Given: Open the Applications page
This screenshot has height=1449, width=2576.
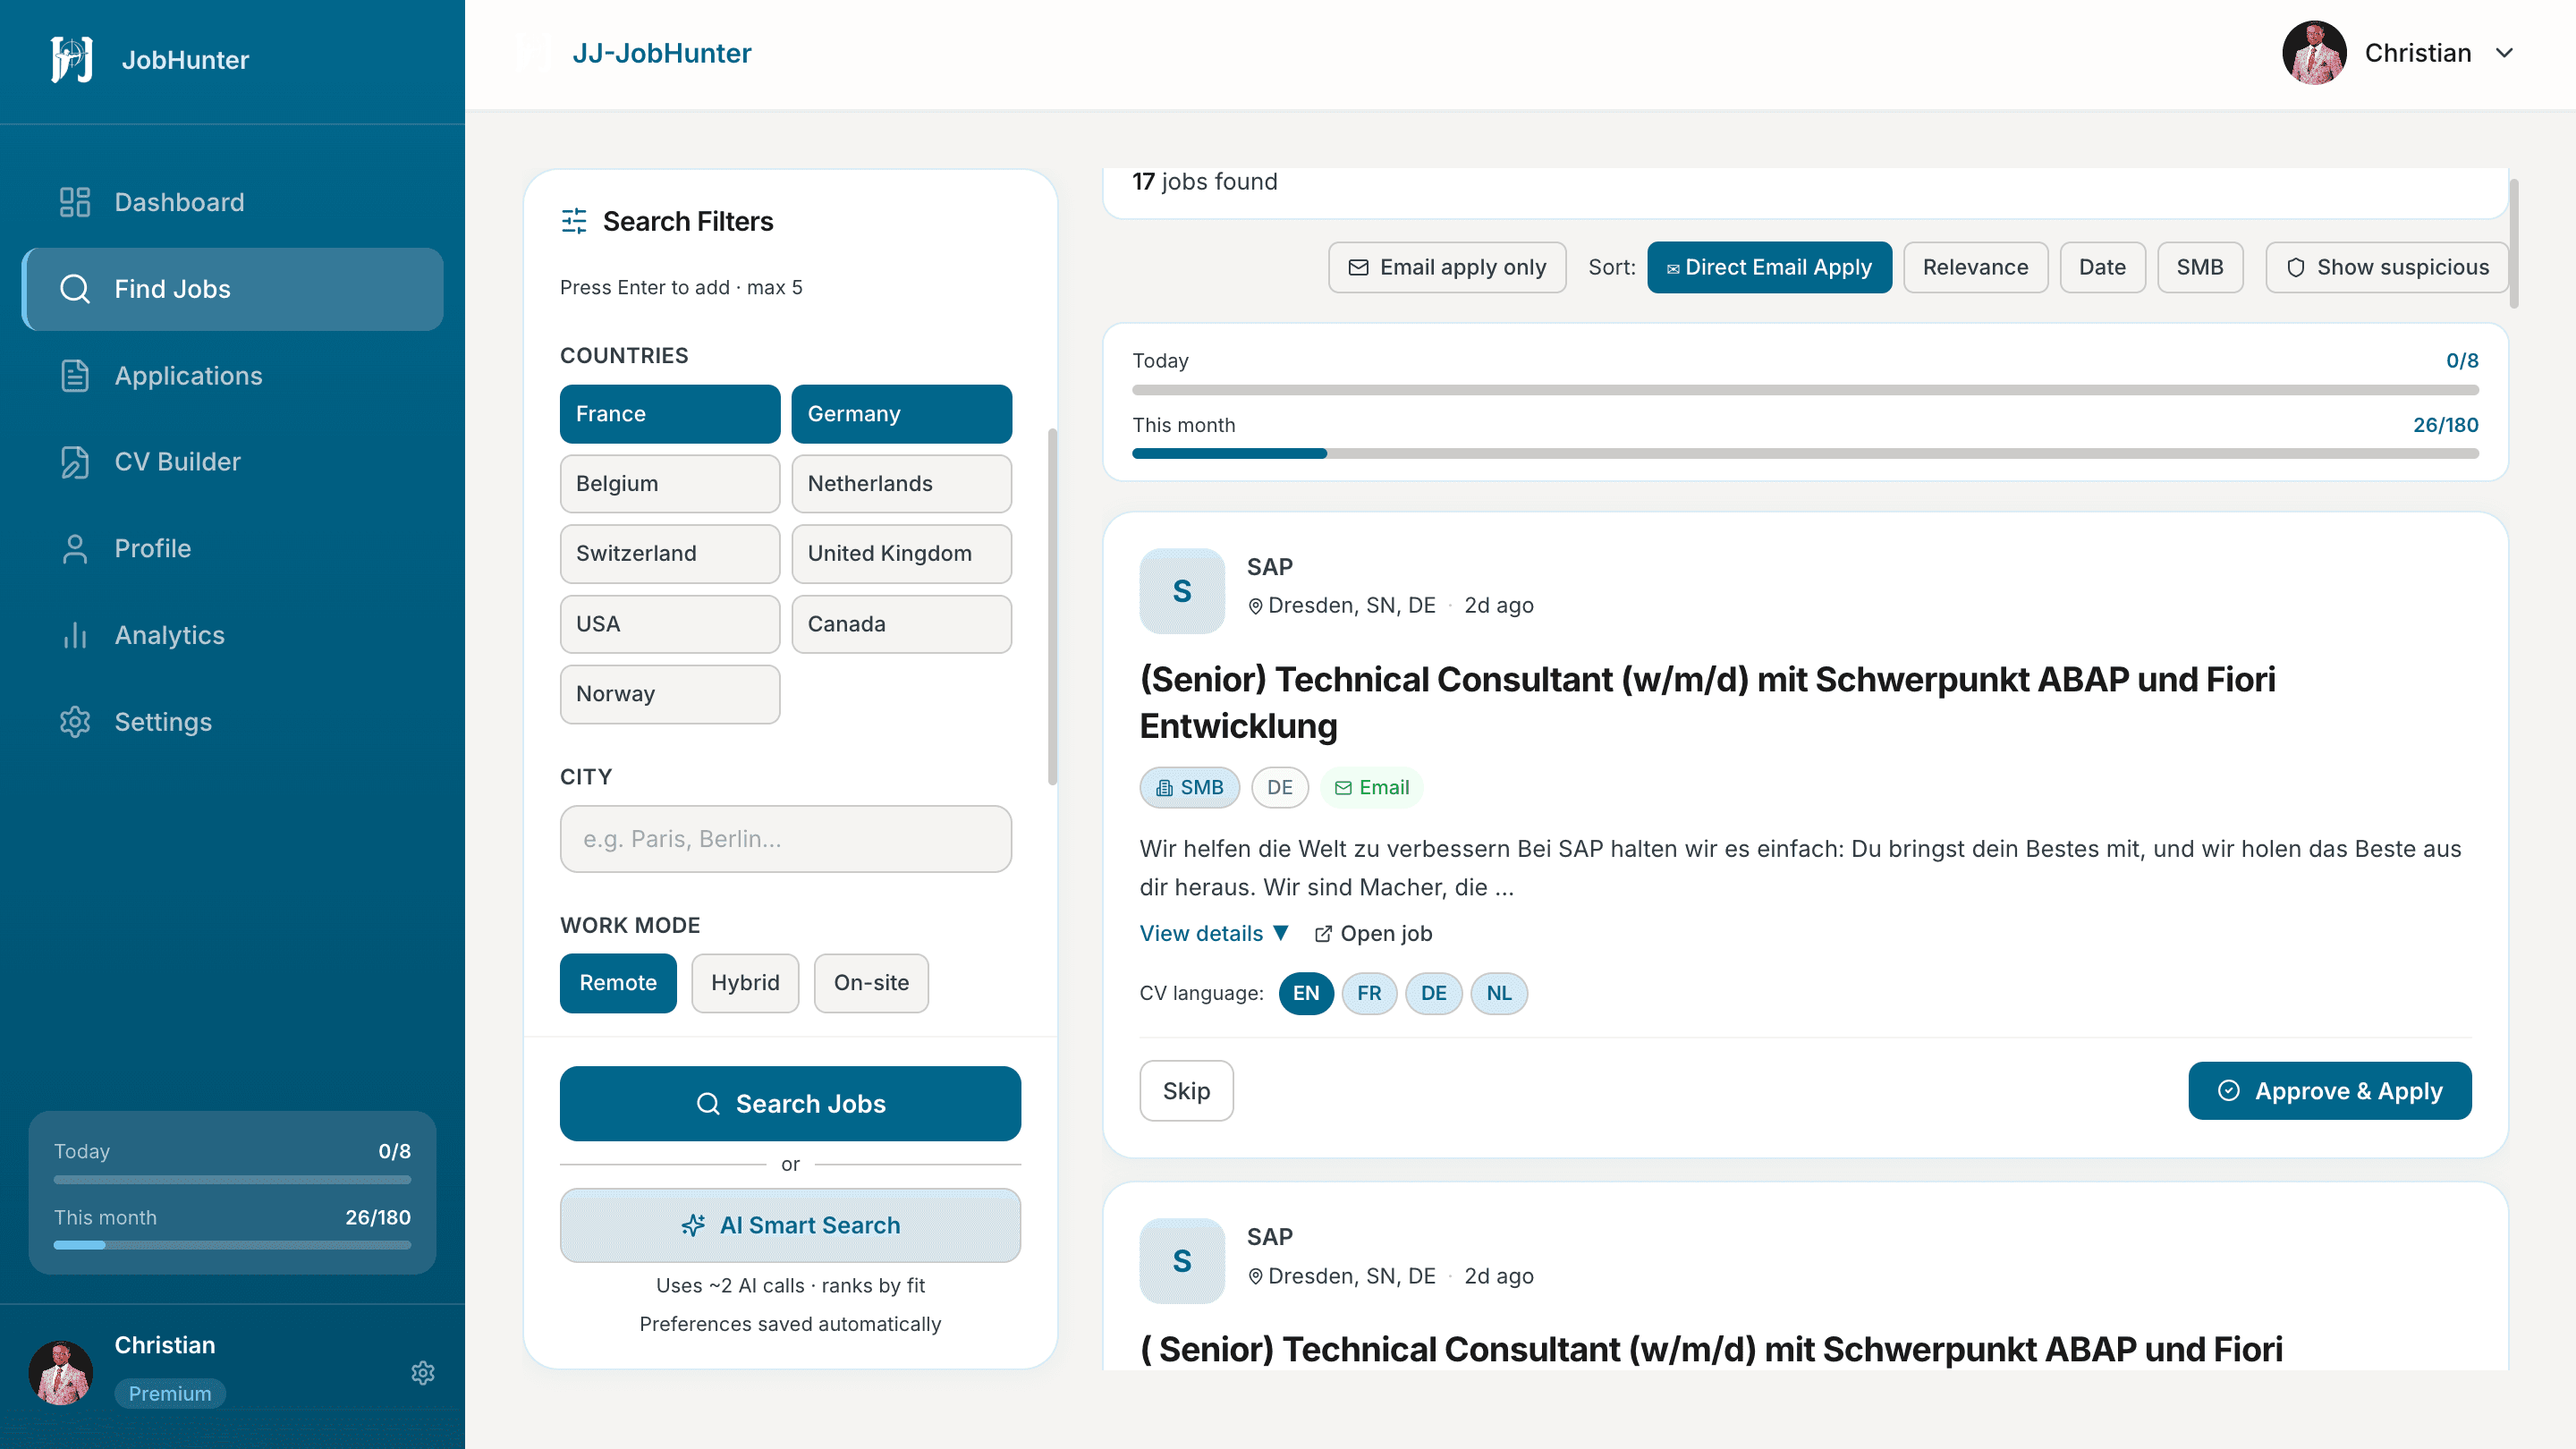Looking at the screenshot, I should pyautogui.click(x=232, y=375).
